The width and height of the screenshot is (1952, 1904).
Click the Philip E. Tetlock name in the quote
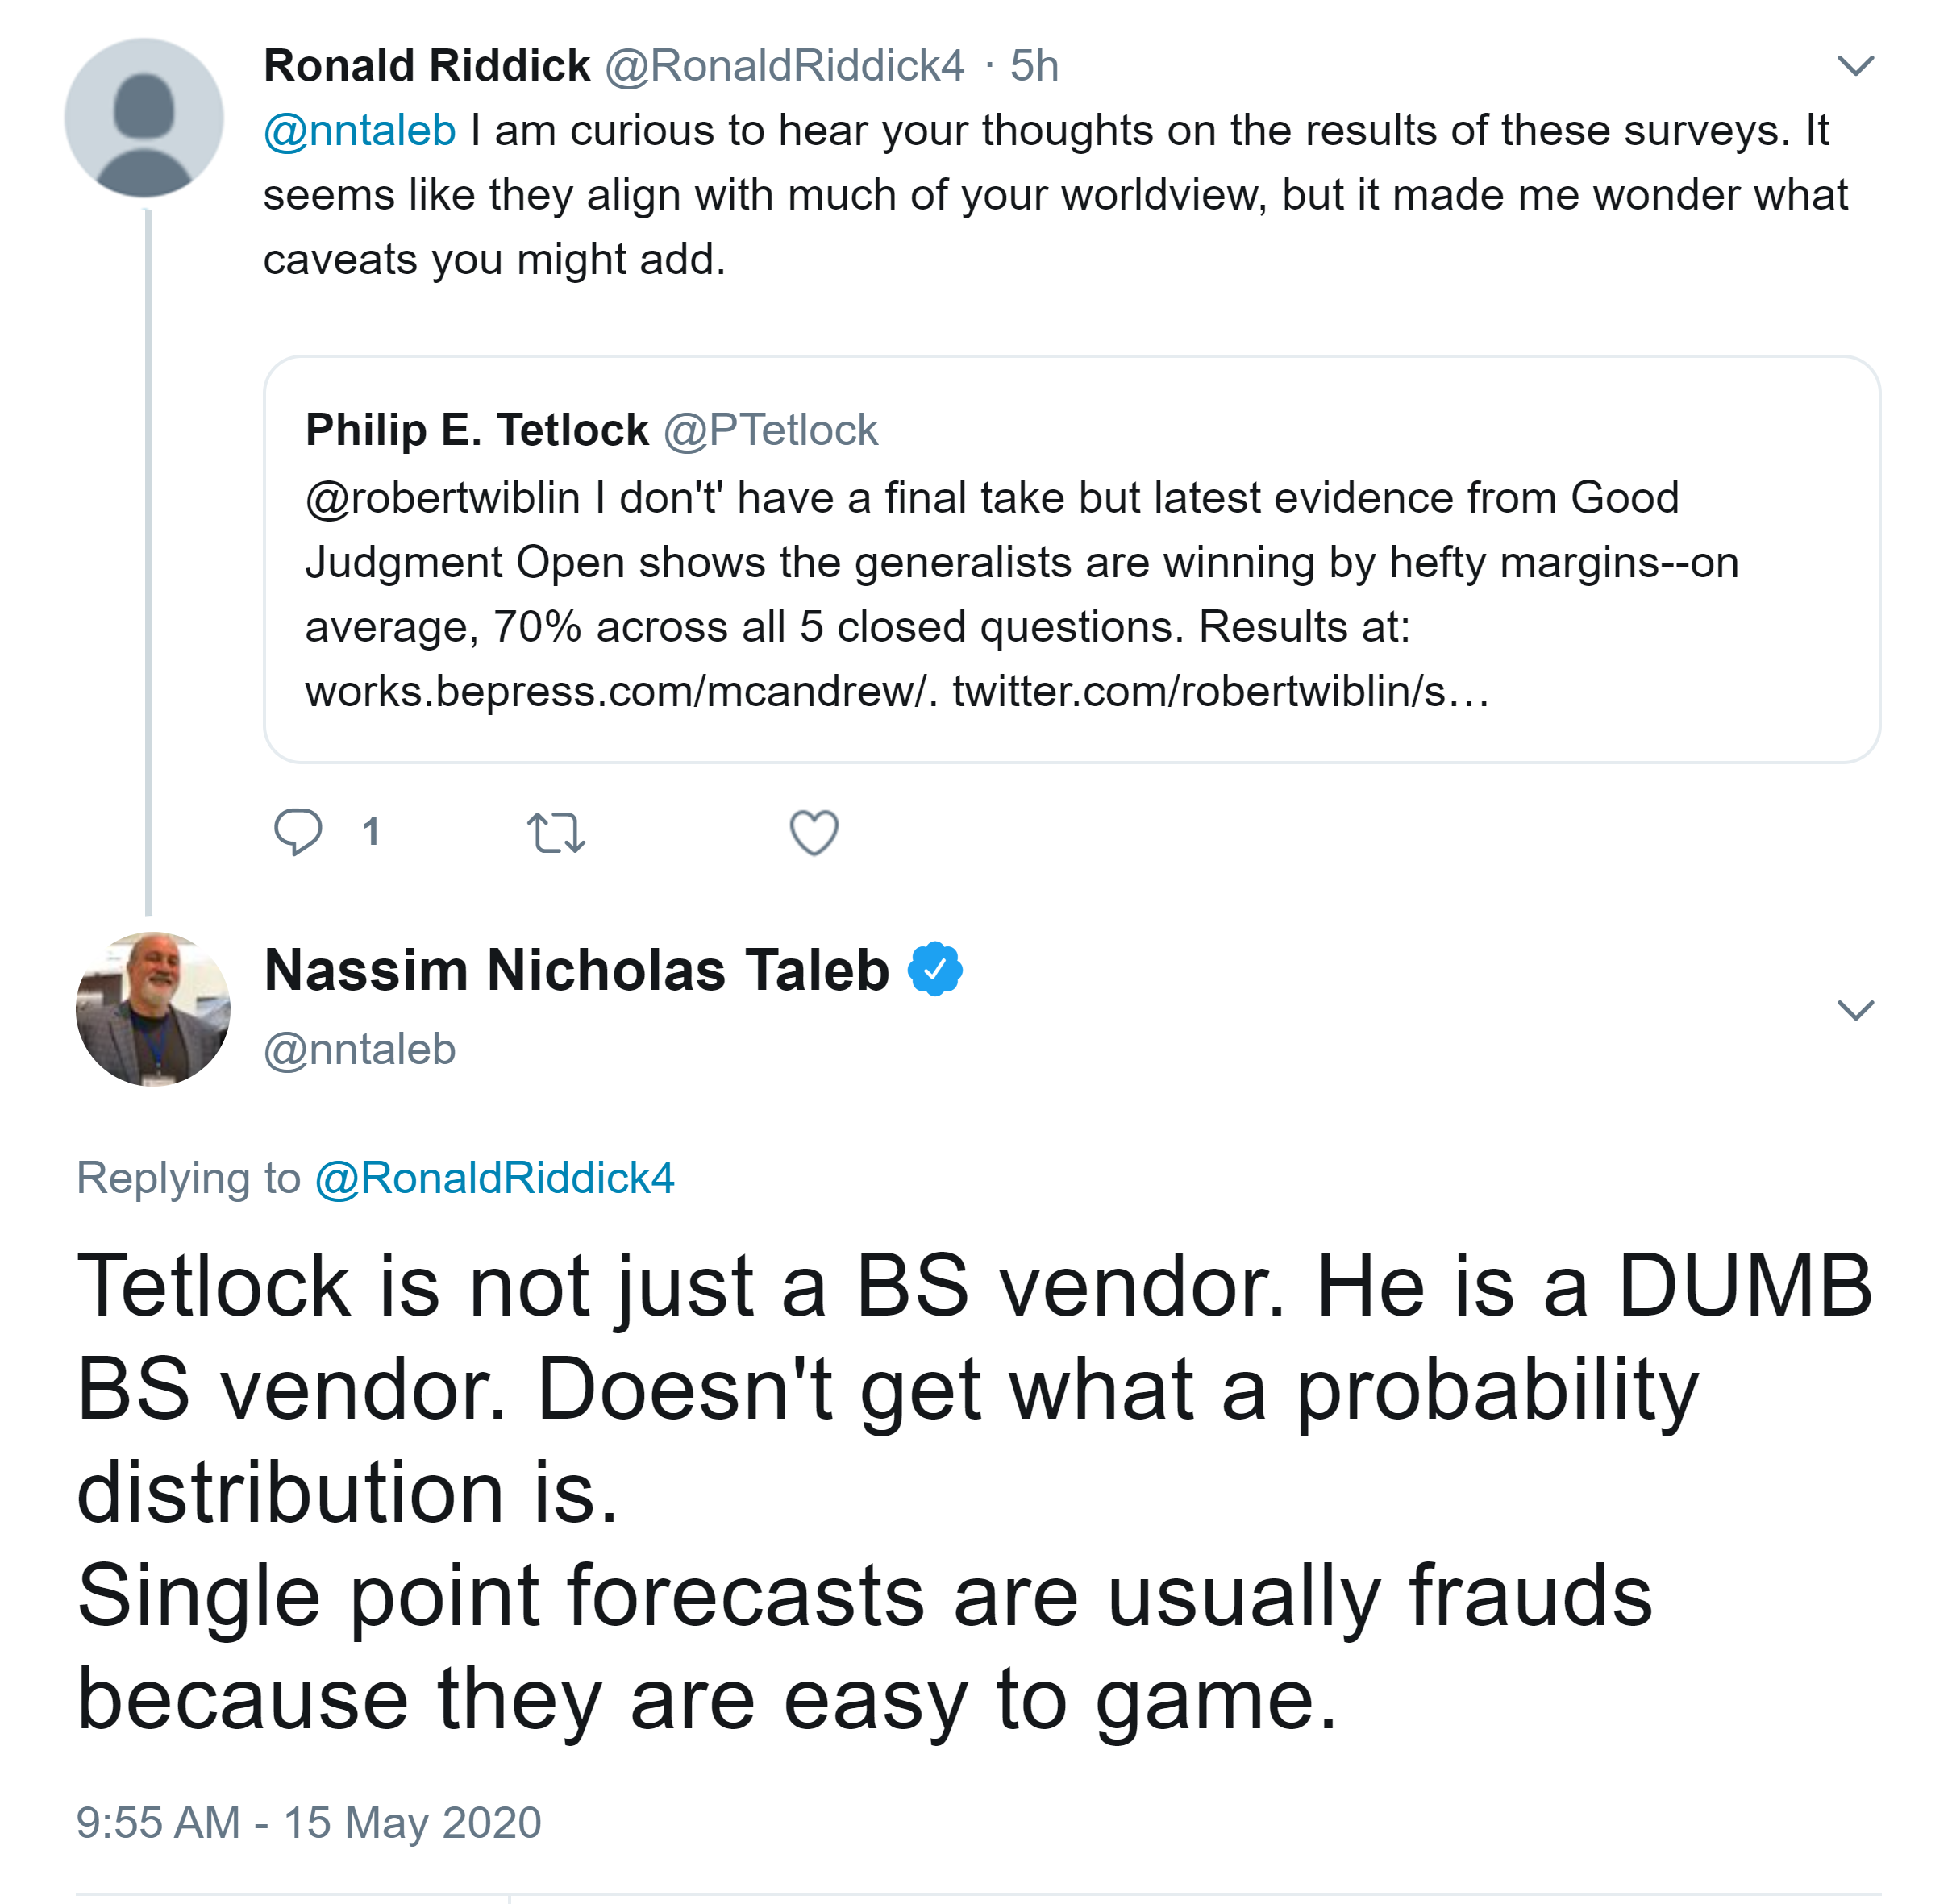tap(476, 430)
